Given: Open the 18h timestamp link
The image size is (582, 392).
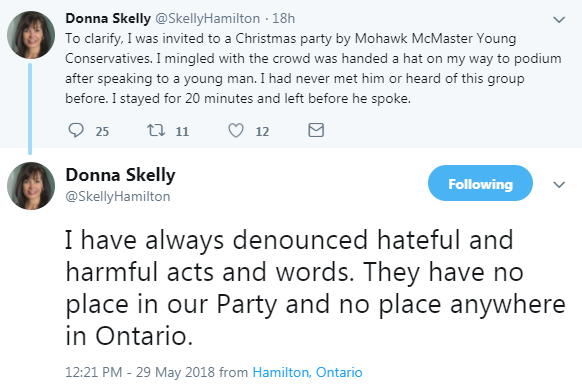Looking at the screenshot, I should (284, 18).
